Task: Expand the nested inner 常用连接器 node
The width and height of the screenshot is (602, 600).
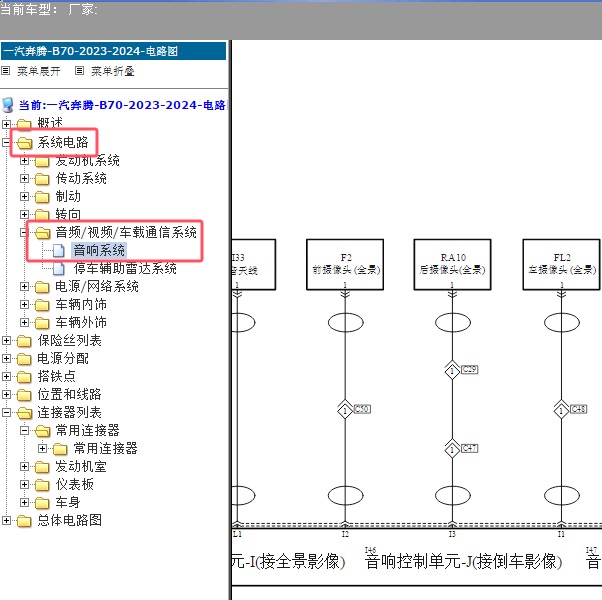Action: 42,449
